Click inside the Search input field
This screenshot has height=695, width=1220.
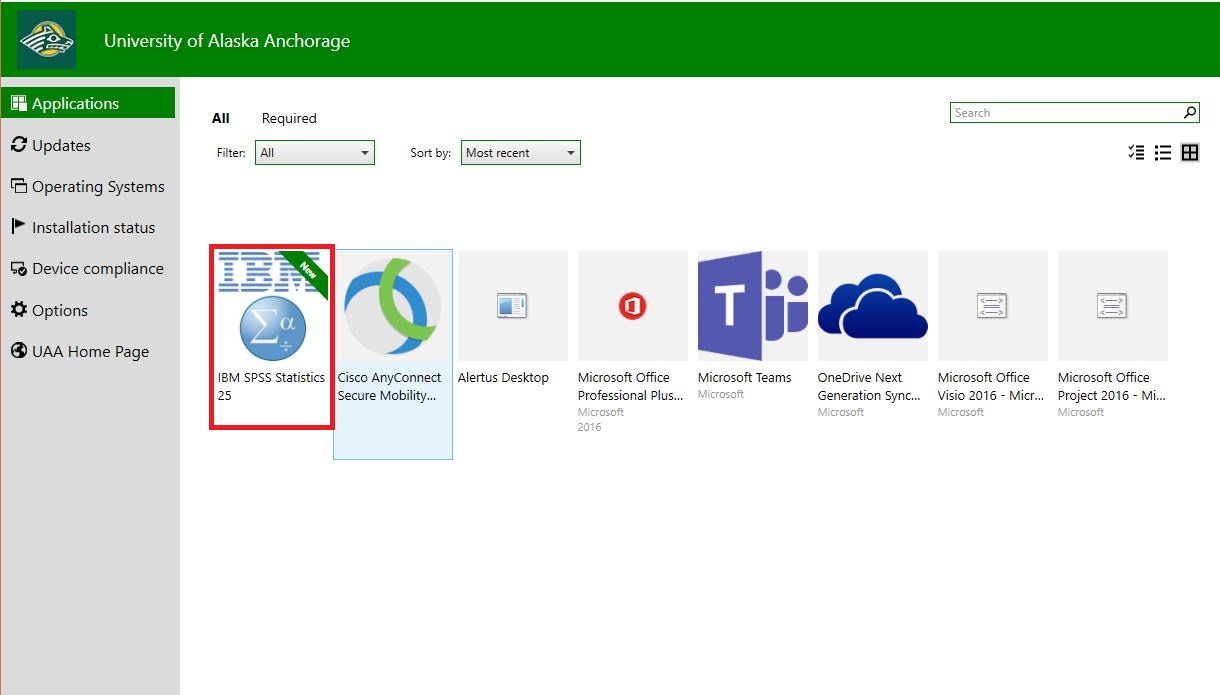(x=1065, y=113)
